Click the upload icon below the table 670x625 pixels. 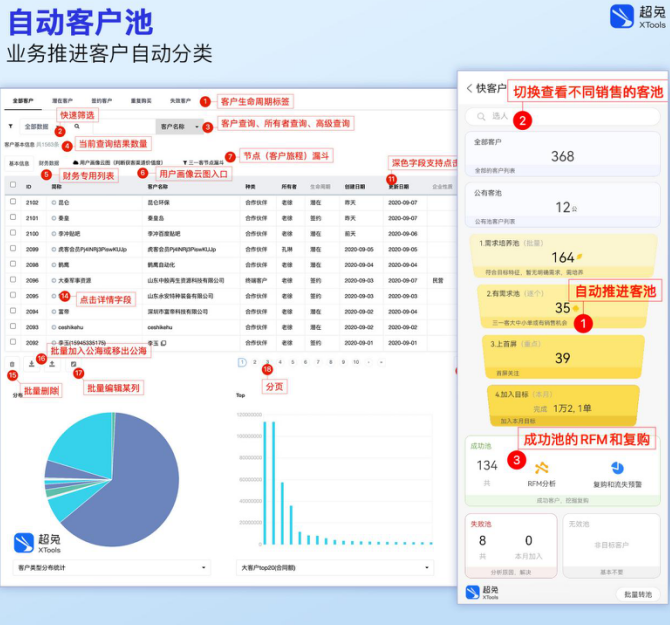(52, 363)
